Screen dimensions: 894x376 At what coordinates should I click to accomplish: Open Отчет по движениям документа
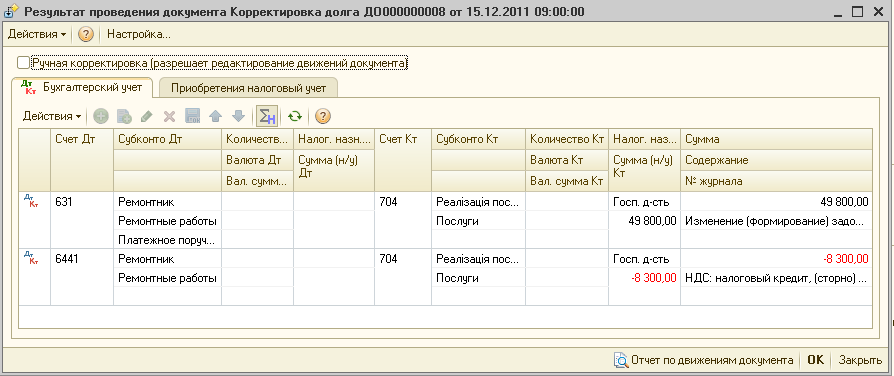pyautogui.click(x=704, y=360)
